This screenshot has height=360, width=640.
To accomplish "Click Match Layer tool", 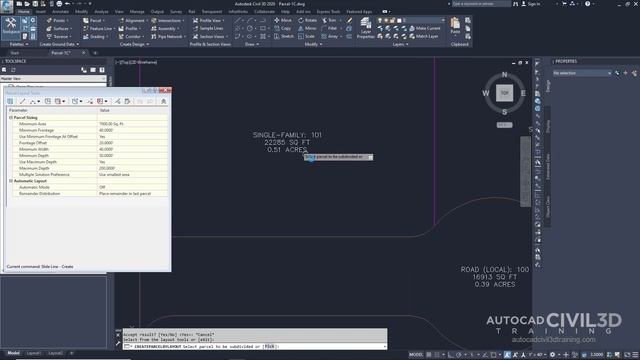I will (424, 36).
